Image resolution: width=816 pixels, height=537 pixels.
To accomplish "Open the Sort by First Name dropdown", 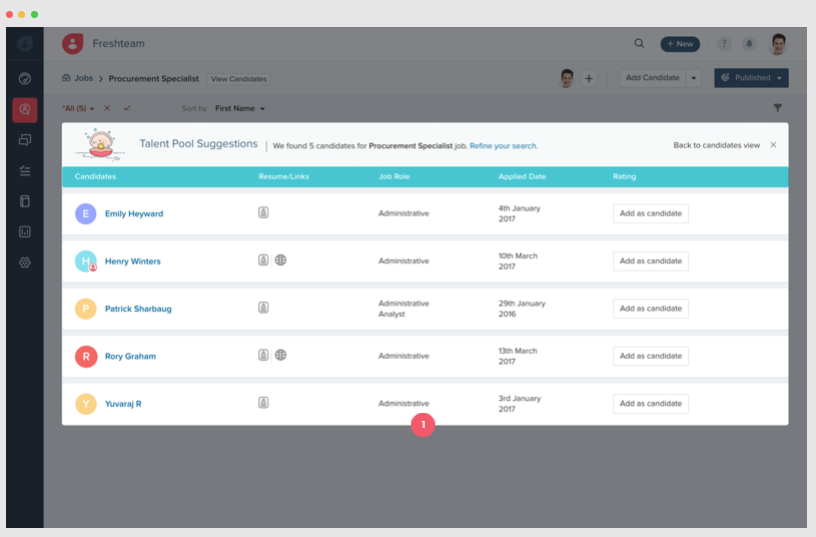I will [240, 108].
